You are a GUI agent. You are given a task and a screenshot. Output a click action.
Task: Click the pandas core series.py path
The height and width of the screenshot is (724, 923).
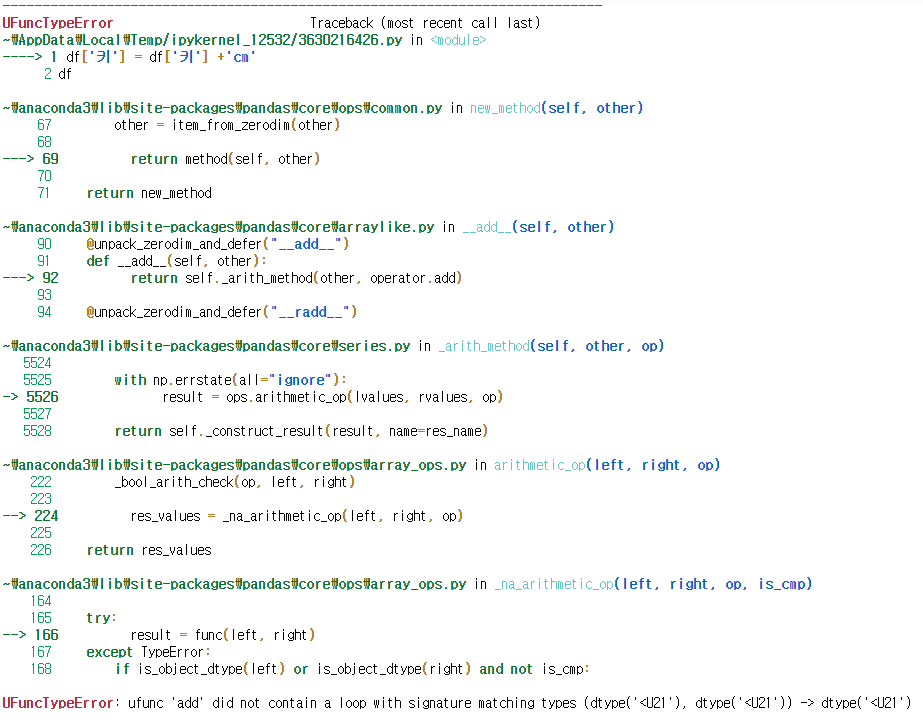coord(206,346)
